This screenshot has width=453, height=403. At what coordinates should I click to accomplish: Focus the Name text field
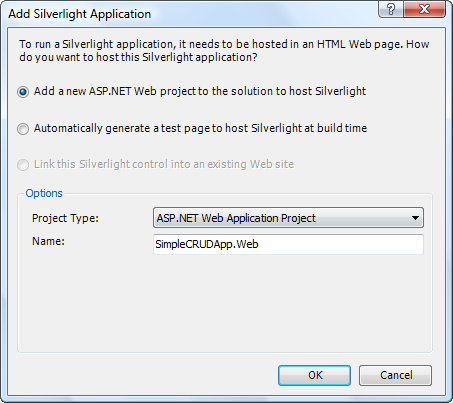coord(288,244)
